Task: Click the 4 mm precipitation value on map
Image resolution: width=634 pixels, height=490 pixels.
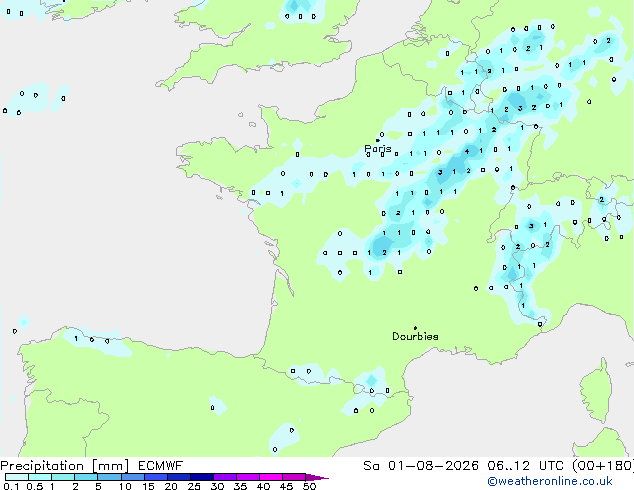Action: [467, 152]
